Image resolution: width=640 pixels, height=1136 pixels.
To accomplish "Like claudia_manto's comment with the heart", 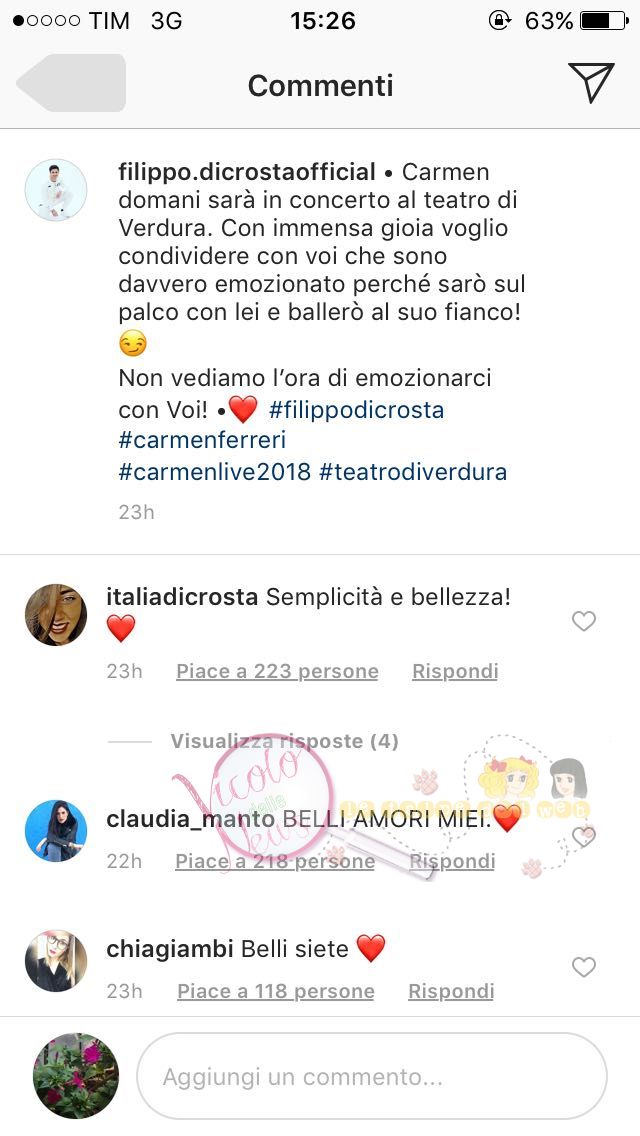I will (x=583, y=836).
